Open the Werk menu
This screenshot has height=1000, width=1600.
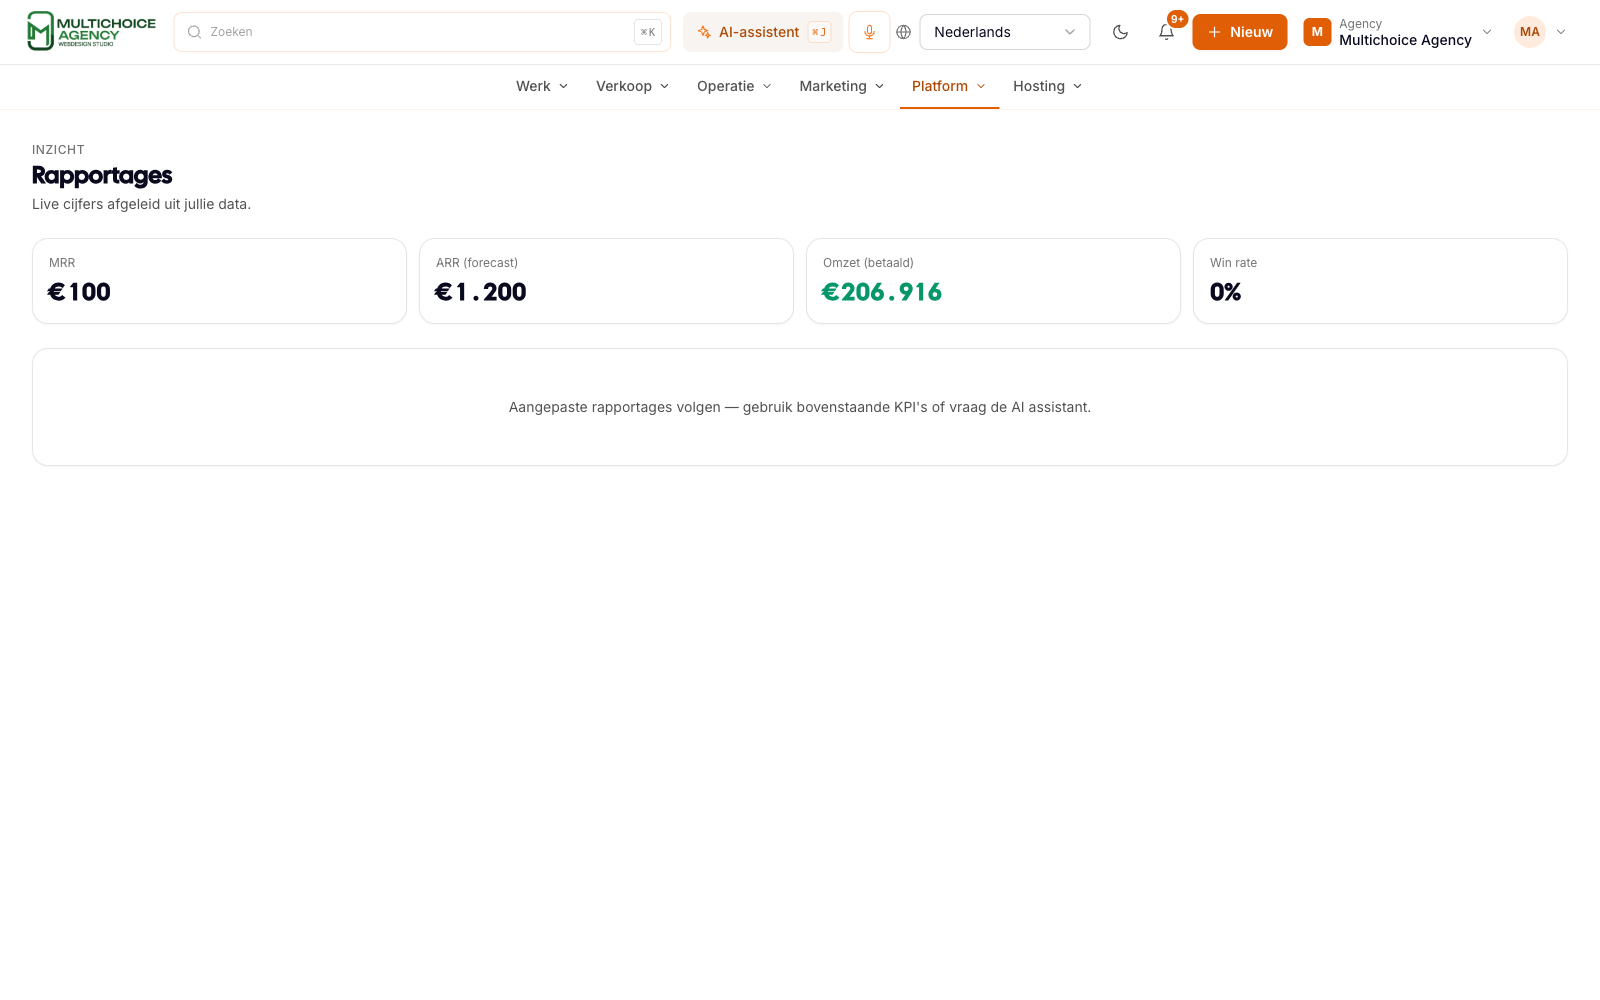(x=542, y=86)
